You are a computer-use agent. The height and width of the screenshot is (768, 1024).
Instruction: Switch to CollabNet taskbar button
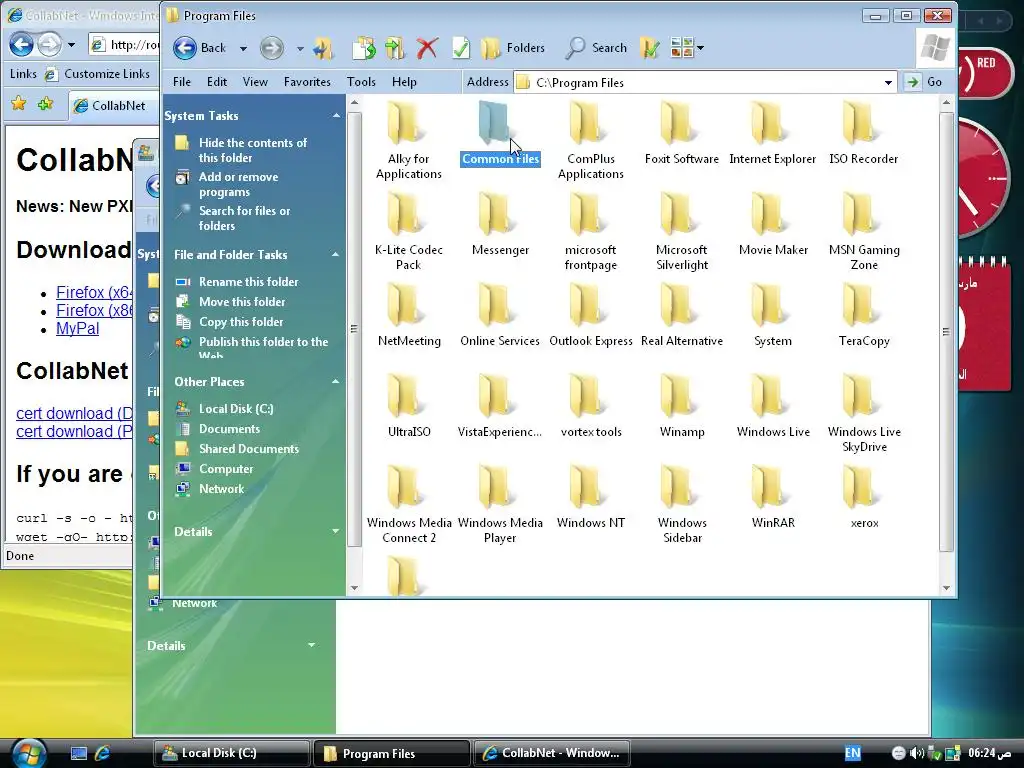tap(551, 753)
